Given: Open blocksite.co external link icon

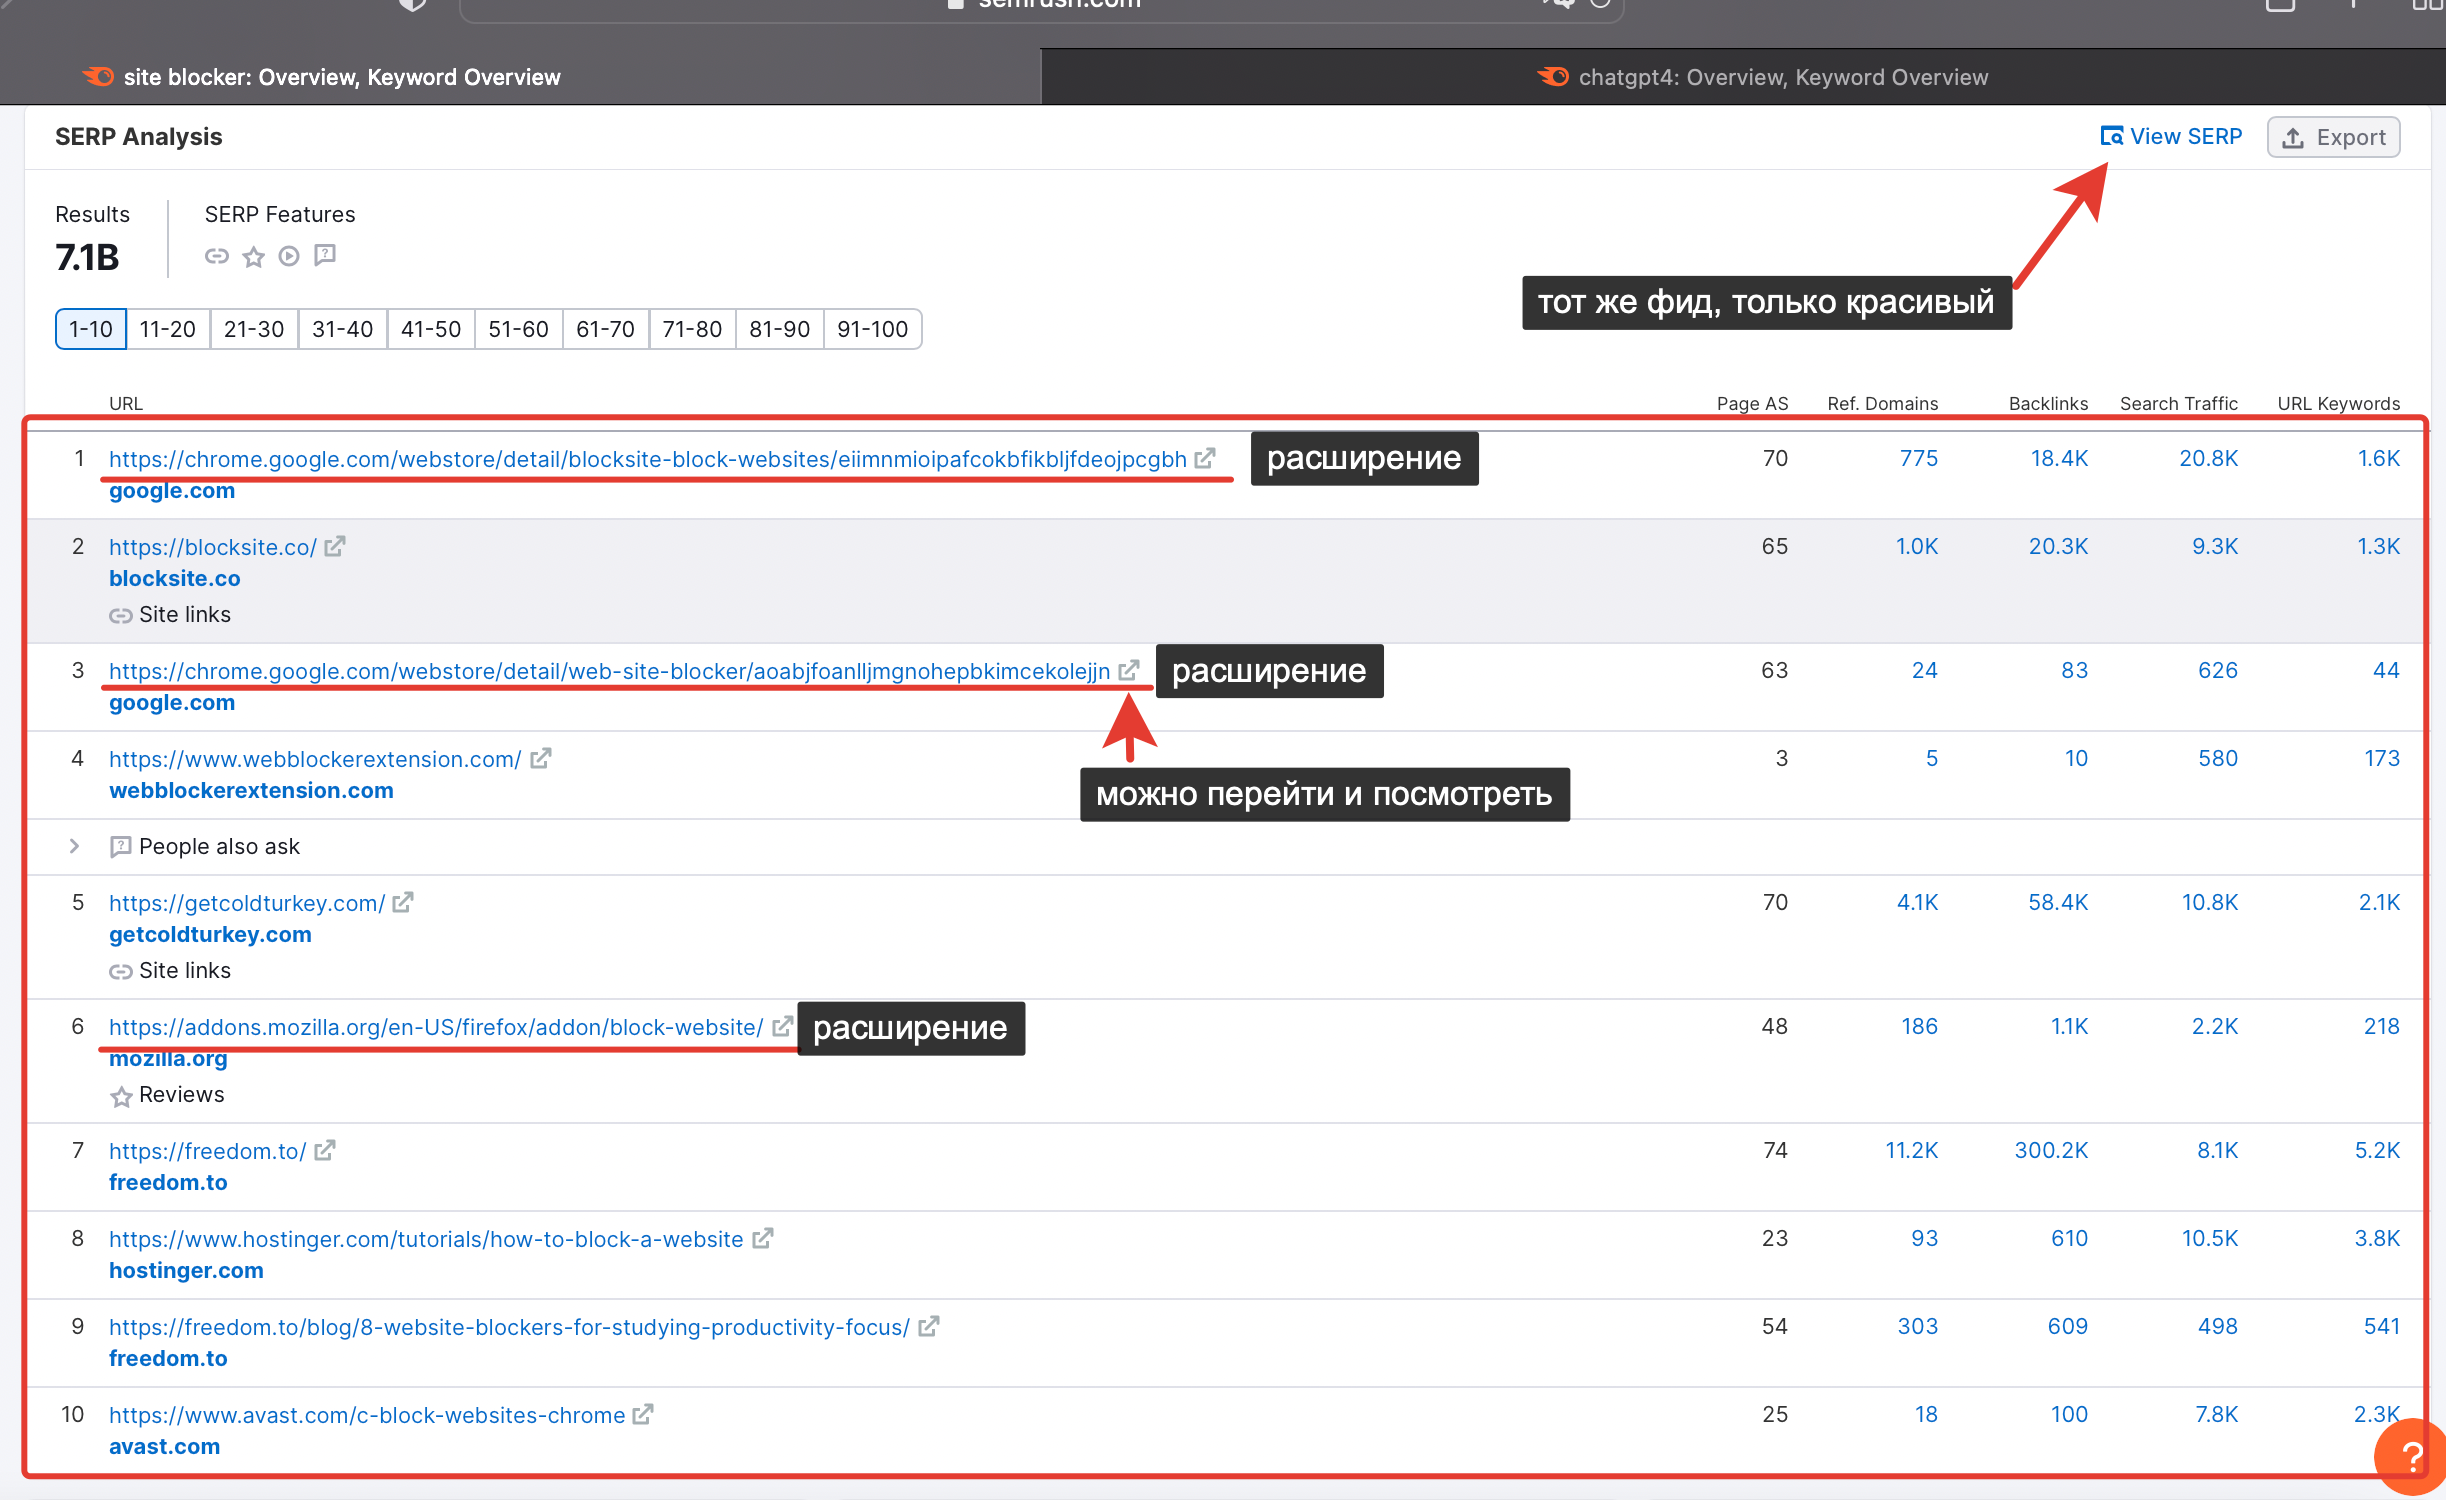Looking at the screenshot, I should (x=335, y=546).
